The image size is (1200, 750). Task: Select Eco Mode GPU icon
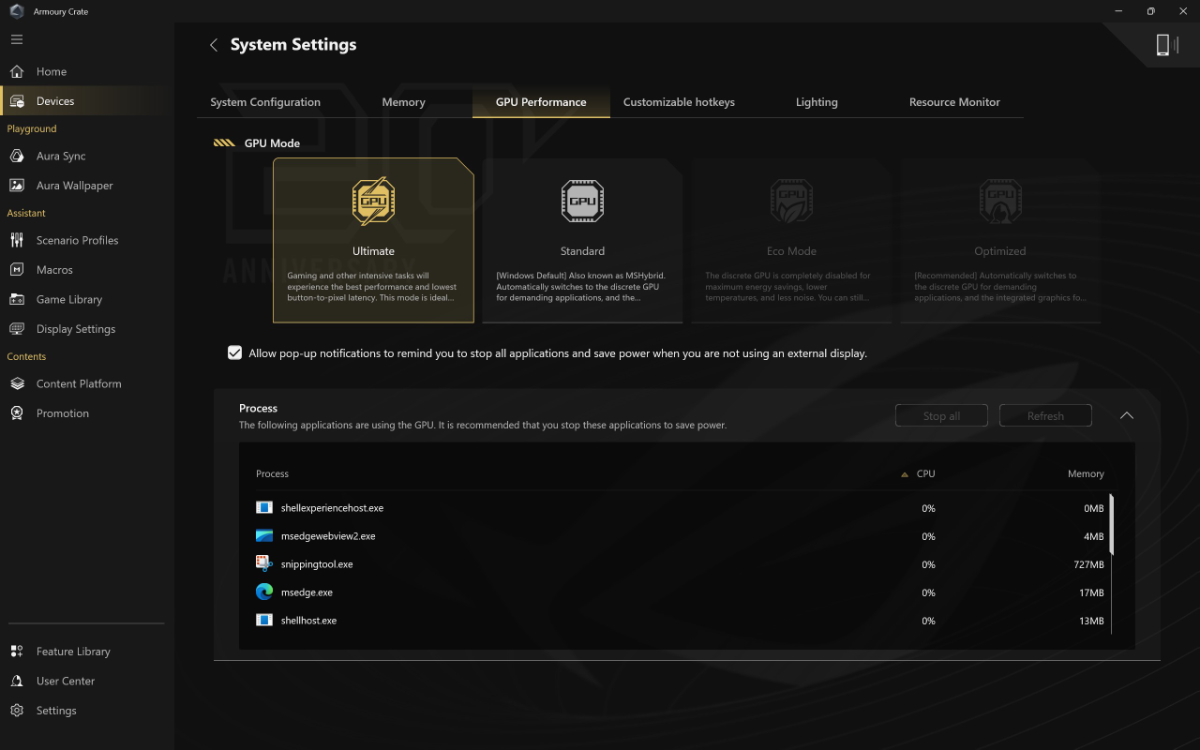click(x=791, y=200)
